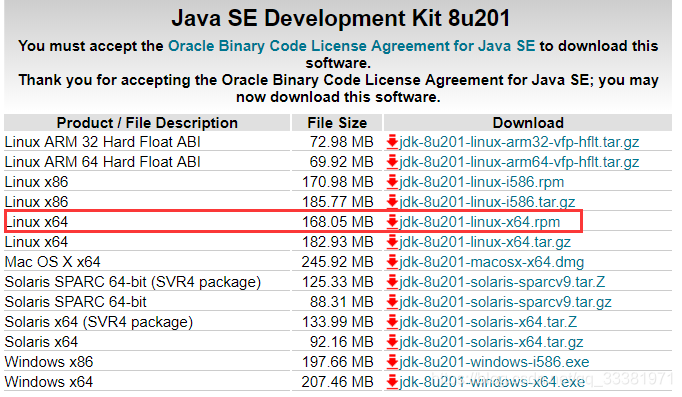Viewport: 682px width, 397px height.
Task: Download jdk-8u201-windows-x64.exe file link
Action: tap(492, 382)
